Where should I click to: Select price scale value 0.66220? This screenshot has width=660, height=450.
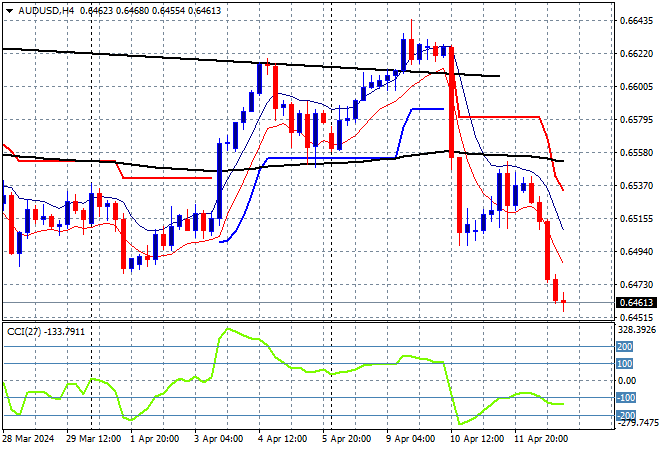[x=636, y=54]
